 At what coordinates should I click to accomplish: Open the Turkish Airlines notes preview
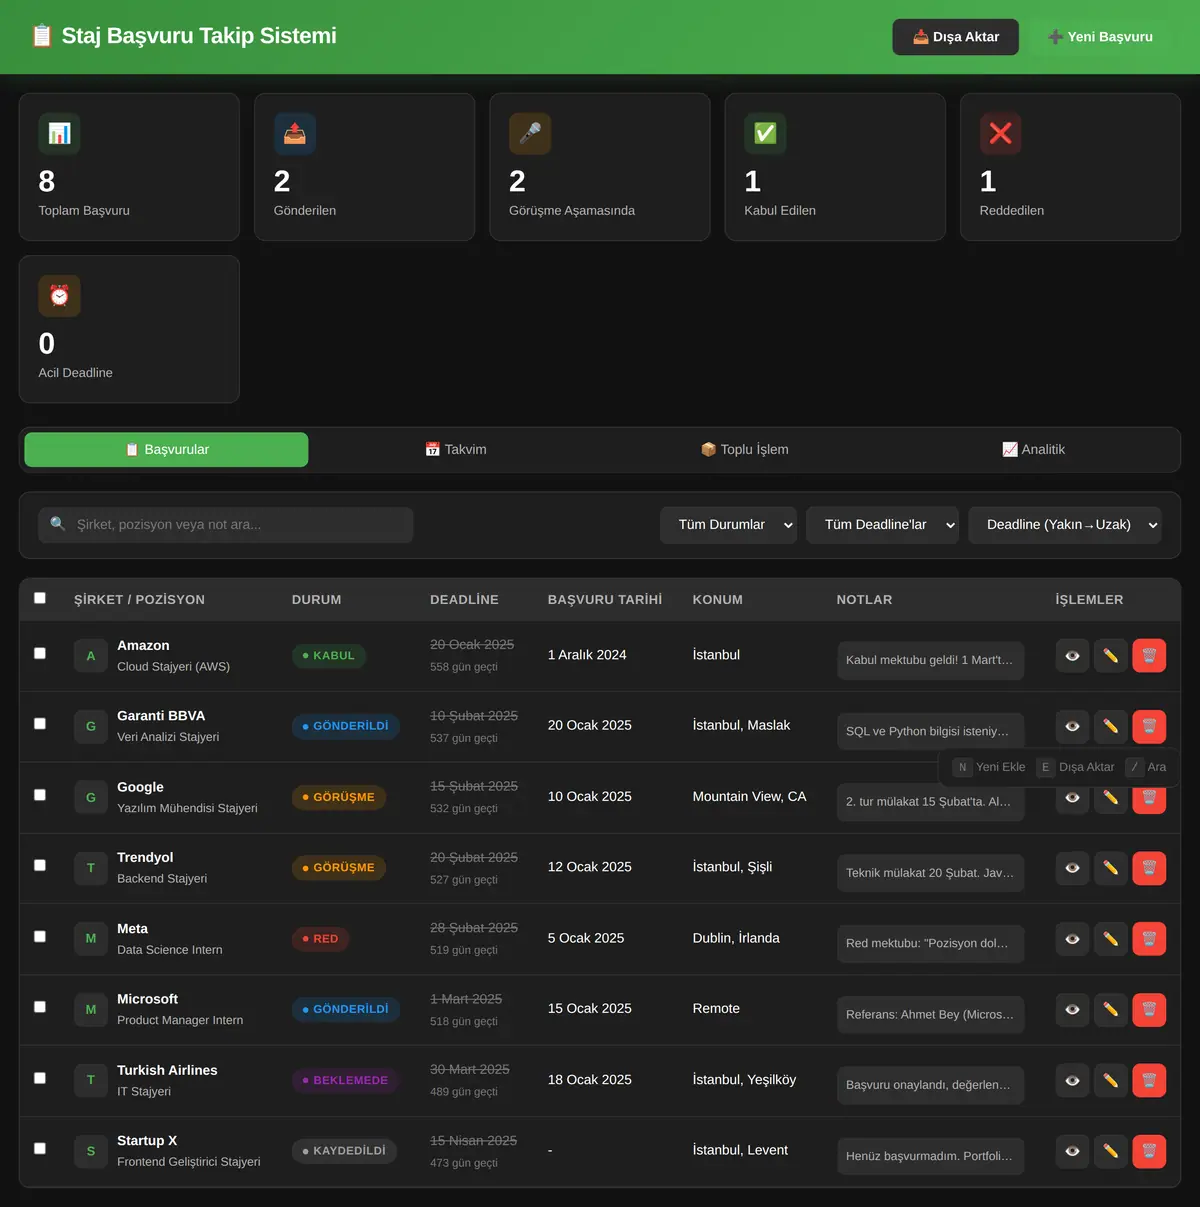[930, 1085]
